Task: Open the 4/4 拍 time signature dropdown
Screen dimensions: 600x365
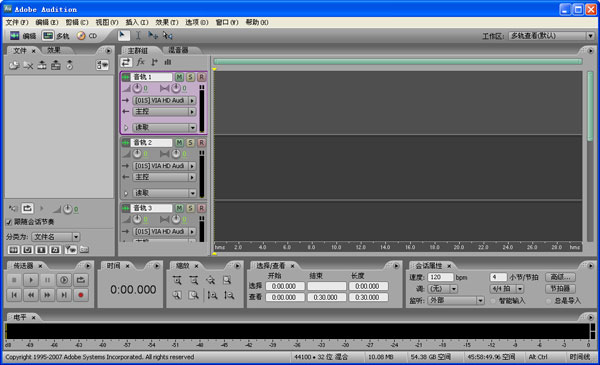Action: tap(507, 289)
